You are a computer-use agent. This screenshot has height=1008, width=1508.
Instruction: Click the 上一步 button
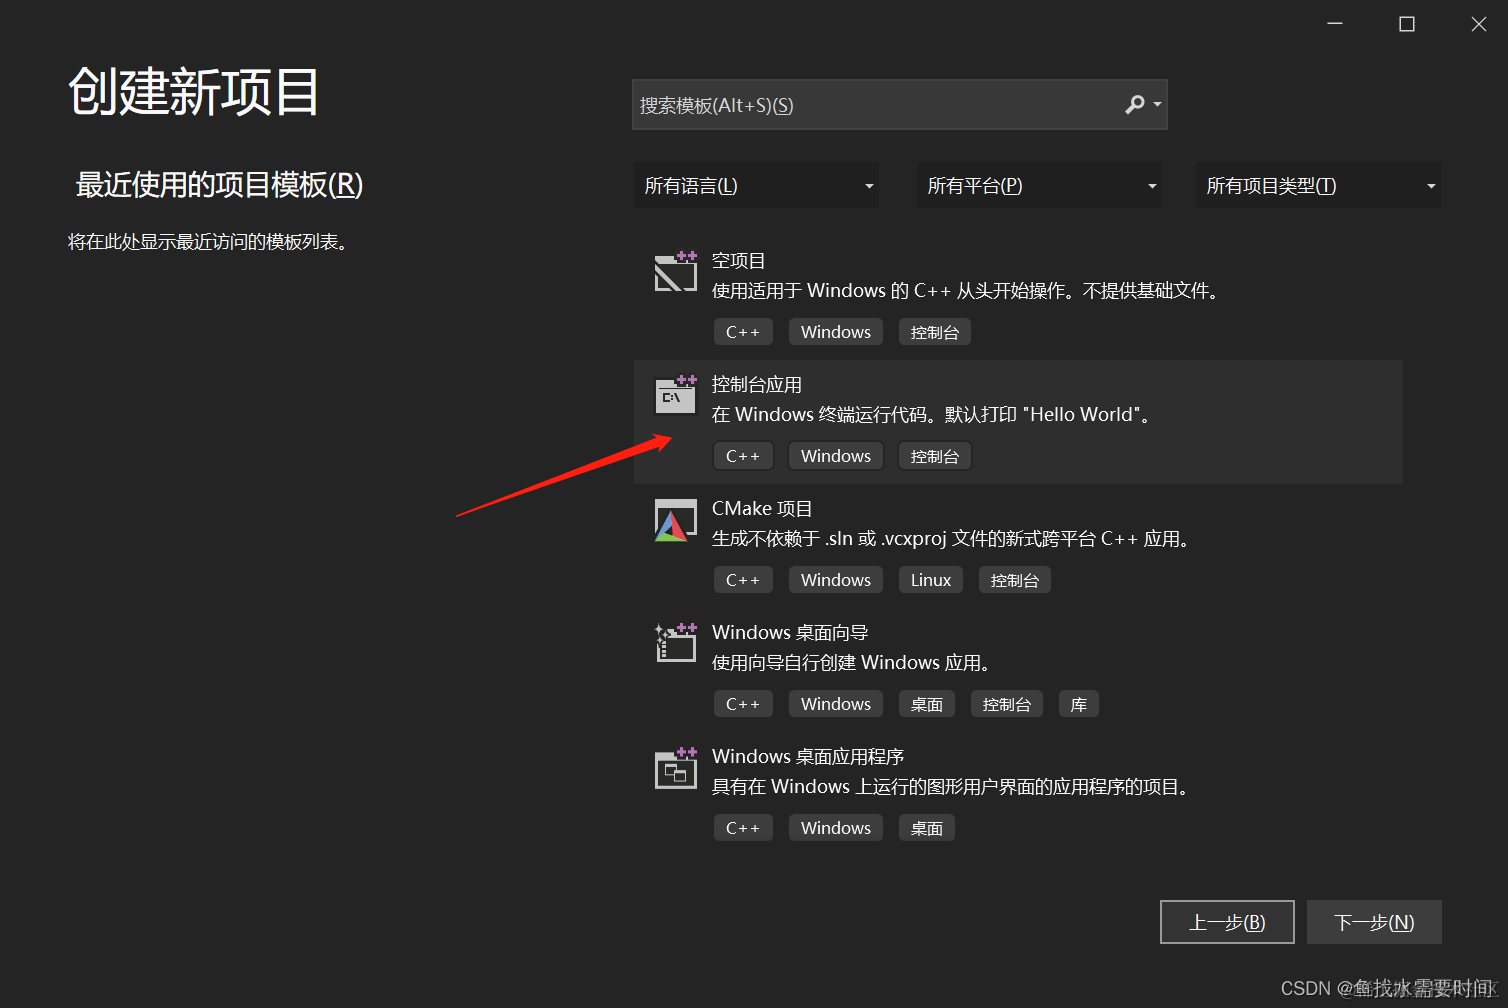1227,921
